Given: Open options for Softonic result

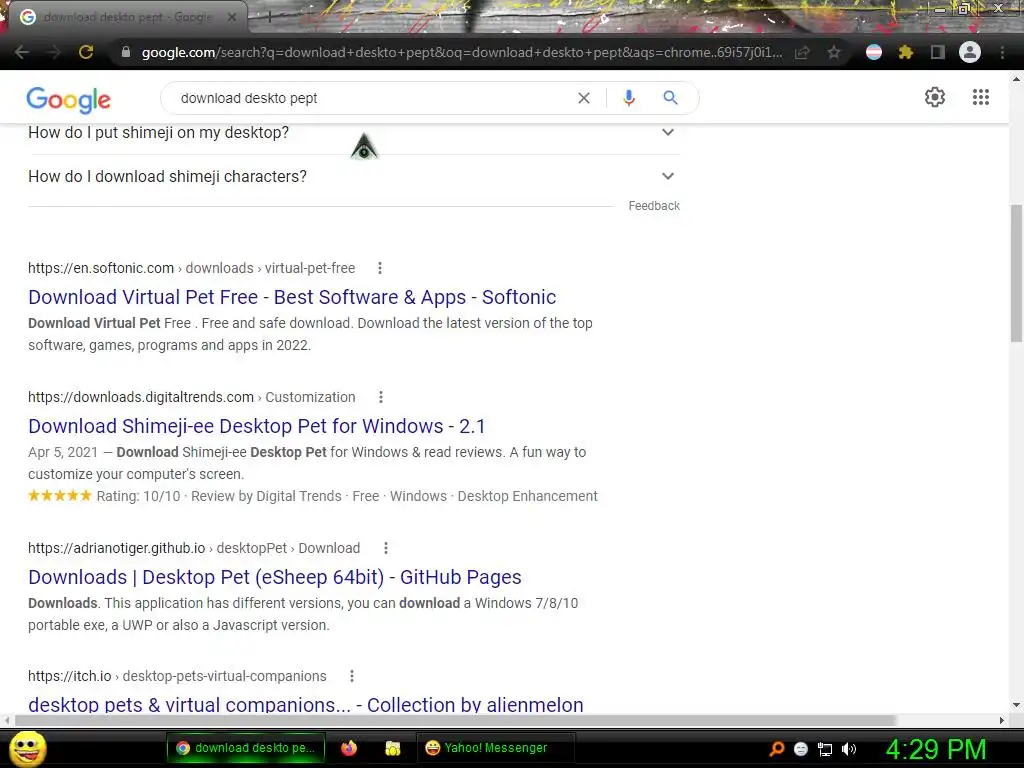Looking at the screenshot, I should point(379,268).
